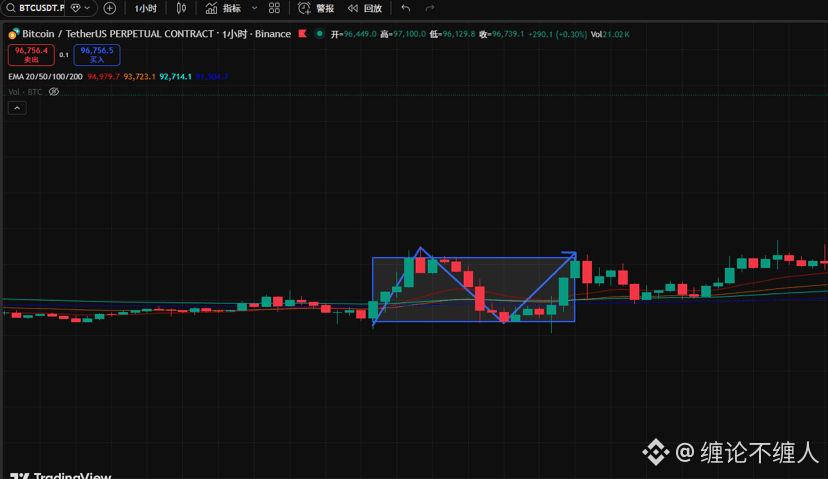Screen dimensions: 828x479
Task: Click the green market status dot
Action: (319, 34)
